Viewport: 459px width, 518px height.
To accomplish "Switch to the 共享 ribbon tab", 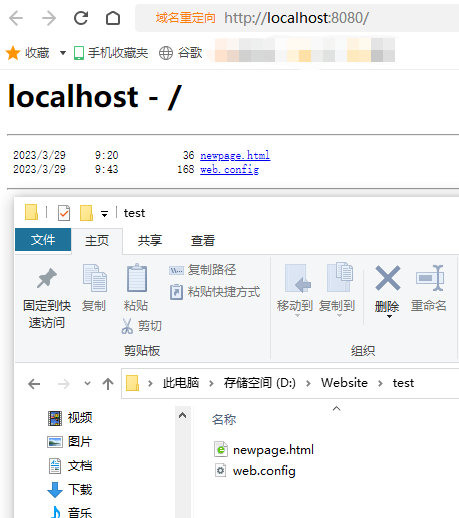I will pyautogui.click(x=150, y=241).
